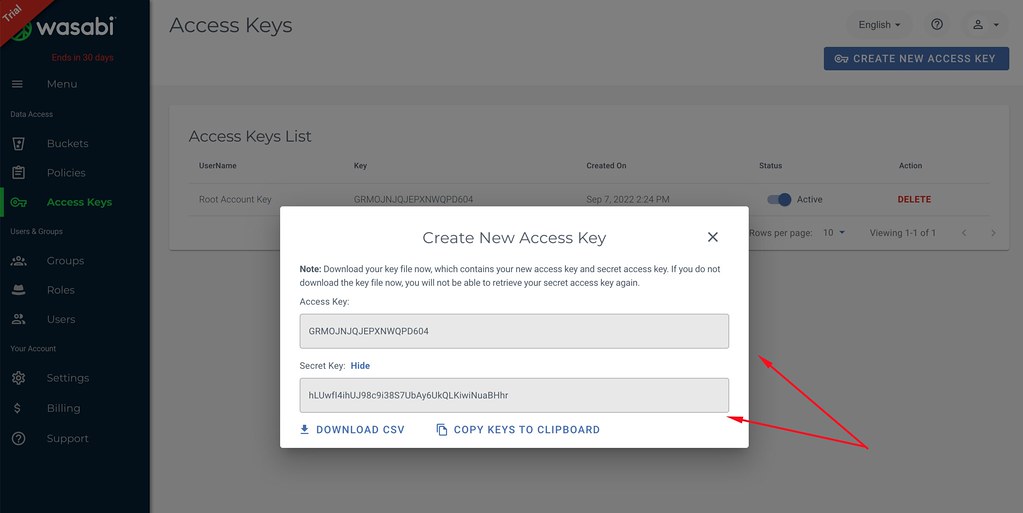Click the Billing dollar icon
Viewport: 1023px width, 513px height.
tap(17, 408)
